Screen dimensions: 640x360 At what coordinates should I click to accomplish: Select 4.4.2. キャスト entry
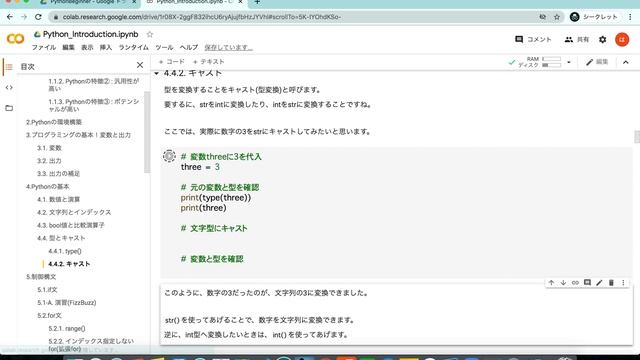(x=69, y=264)
